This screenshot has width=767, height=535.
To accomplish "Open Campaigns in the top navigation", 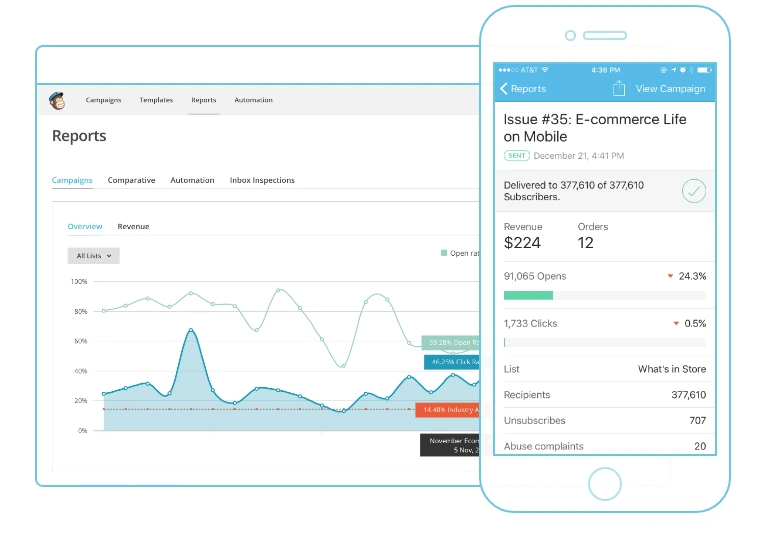I will click(103, 100).
